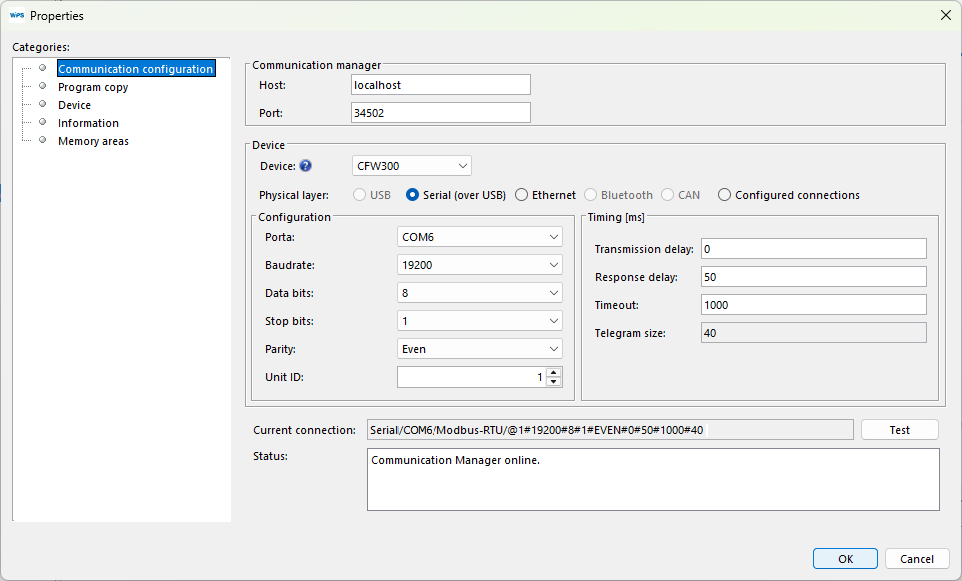Select the Configured connections option

724,194
